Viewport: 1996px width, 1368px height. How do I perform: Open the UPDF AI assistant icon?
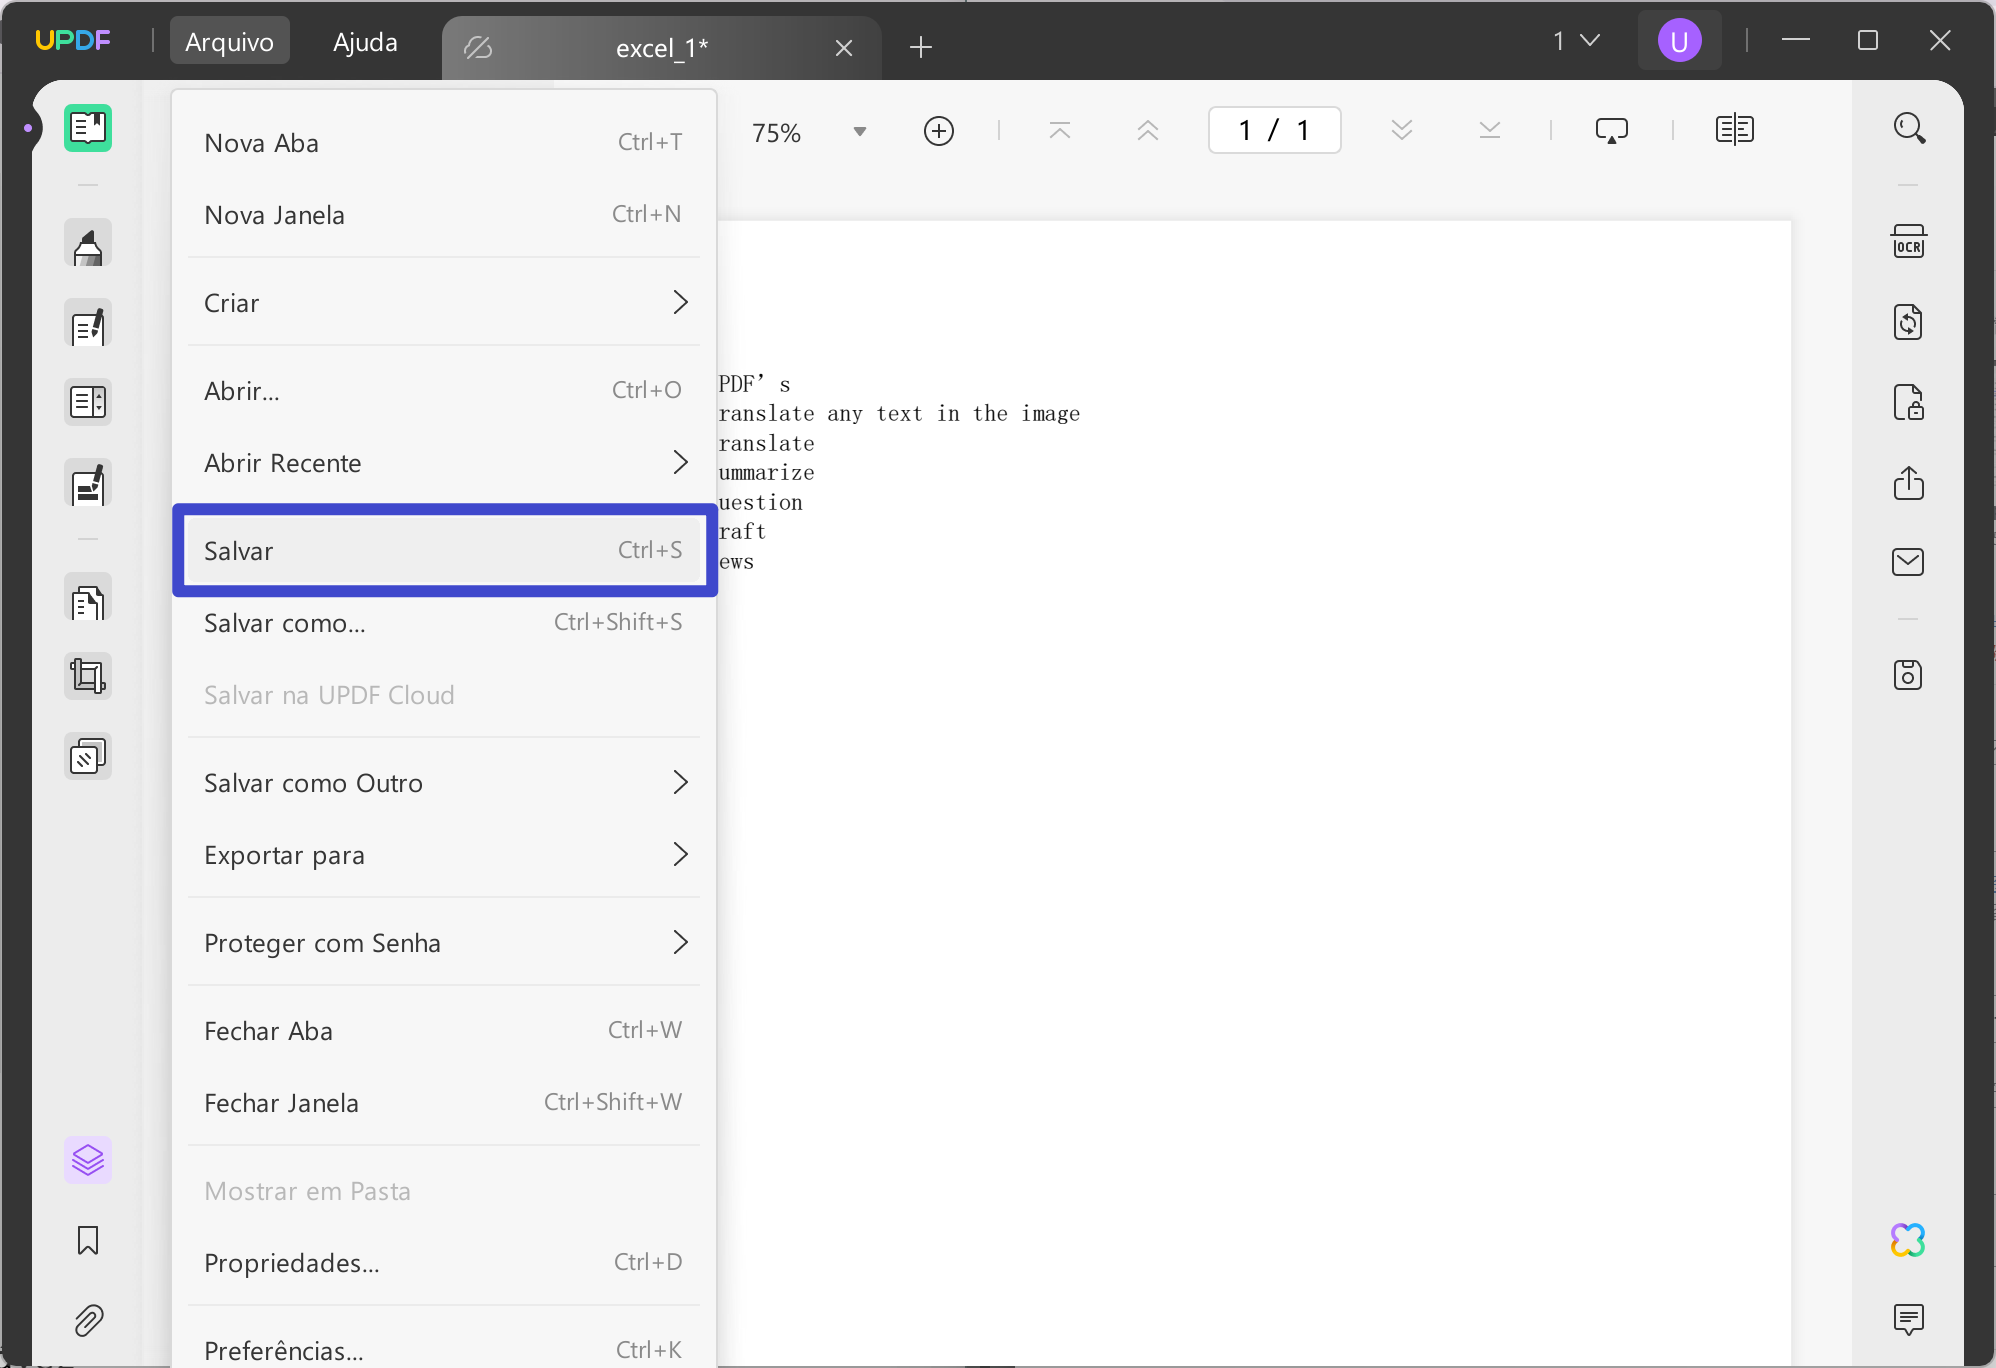coord(1908,1240)
